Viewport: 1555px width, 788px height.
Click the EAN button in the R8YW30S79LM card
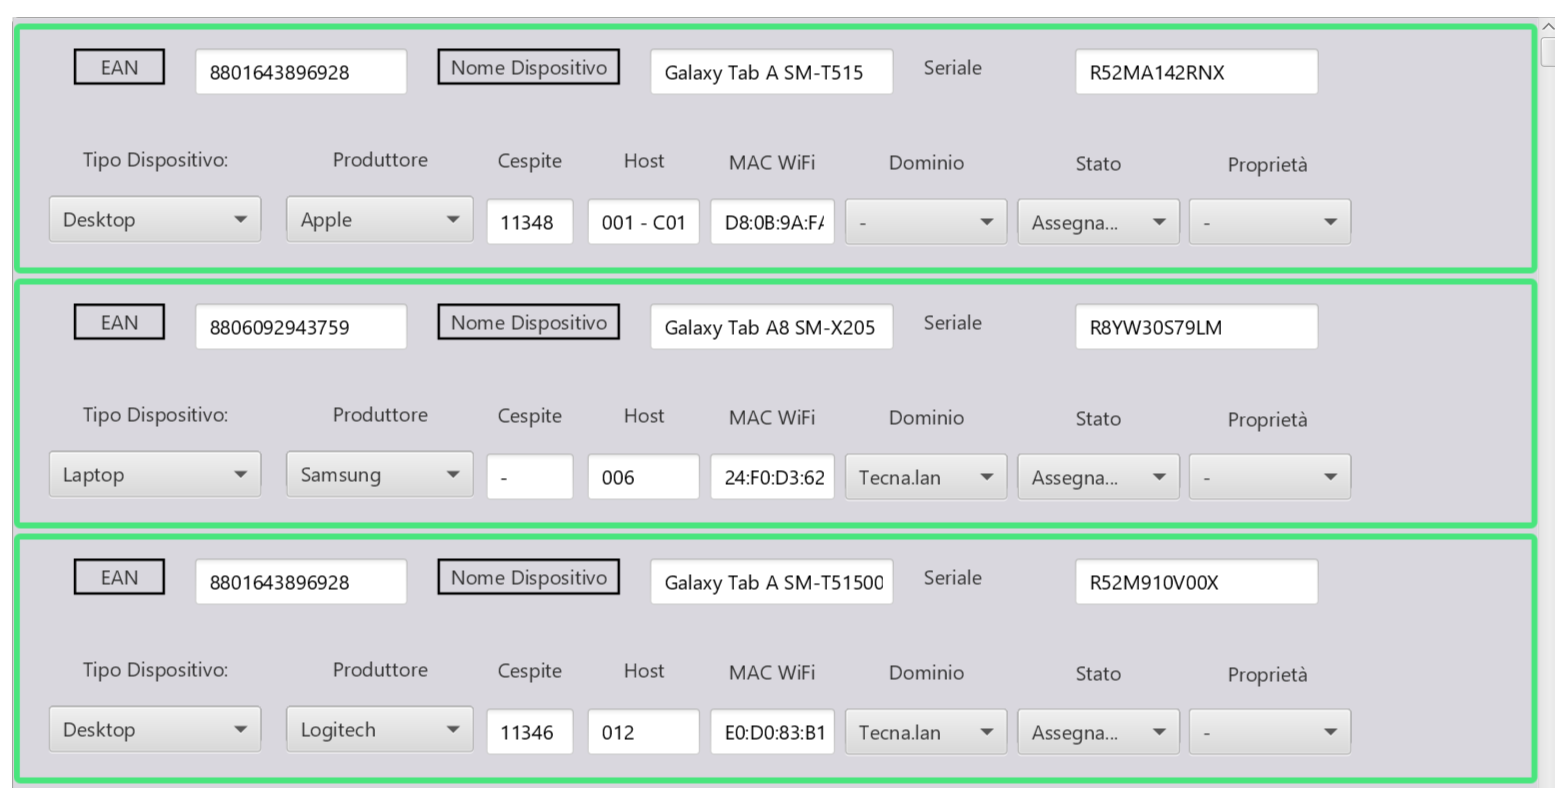click(119, 323)
